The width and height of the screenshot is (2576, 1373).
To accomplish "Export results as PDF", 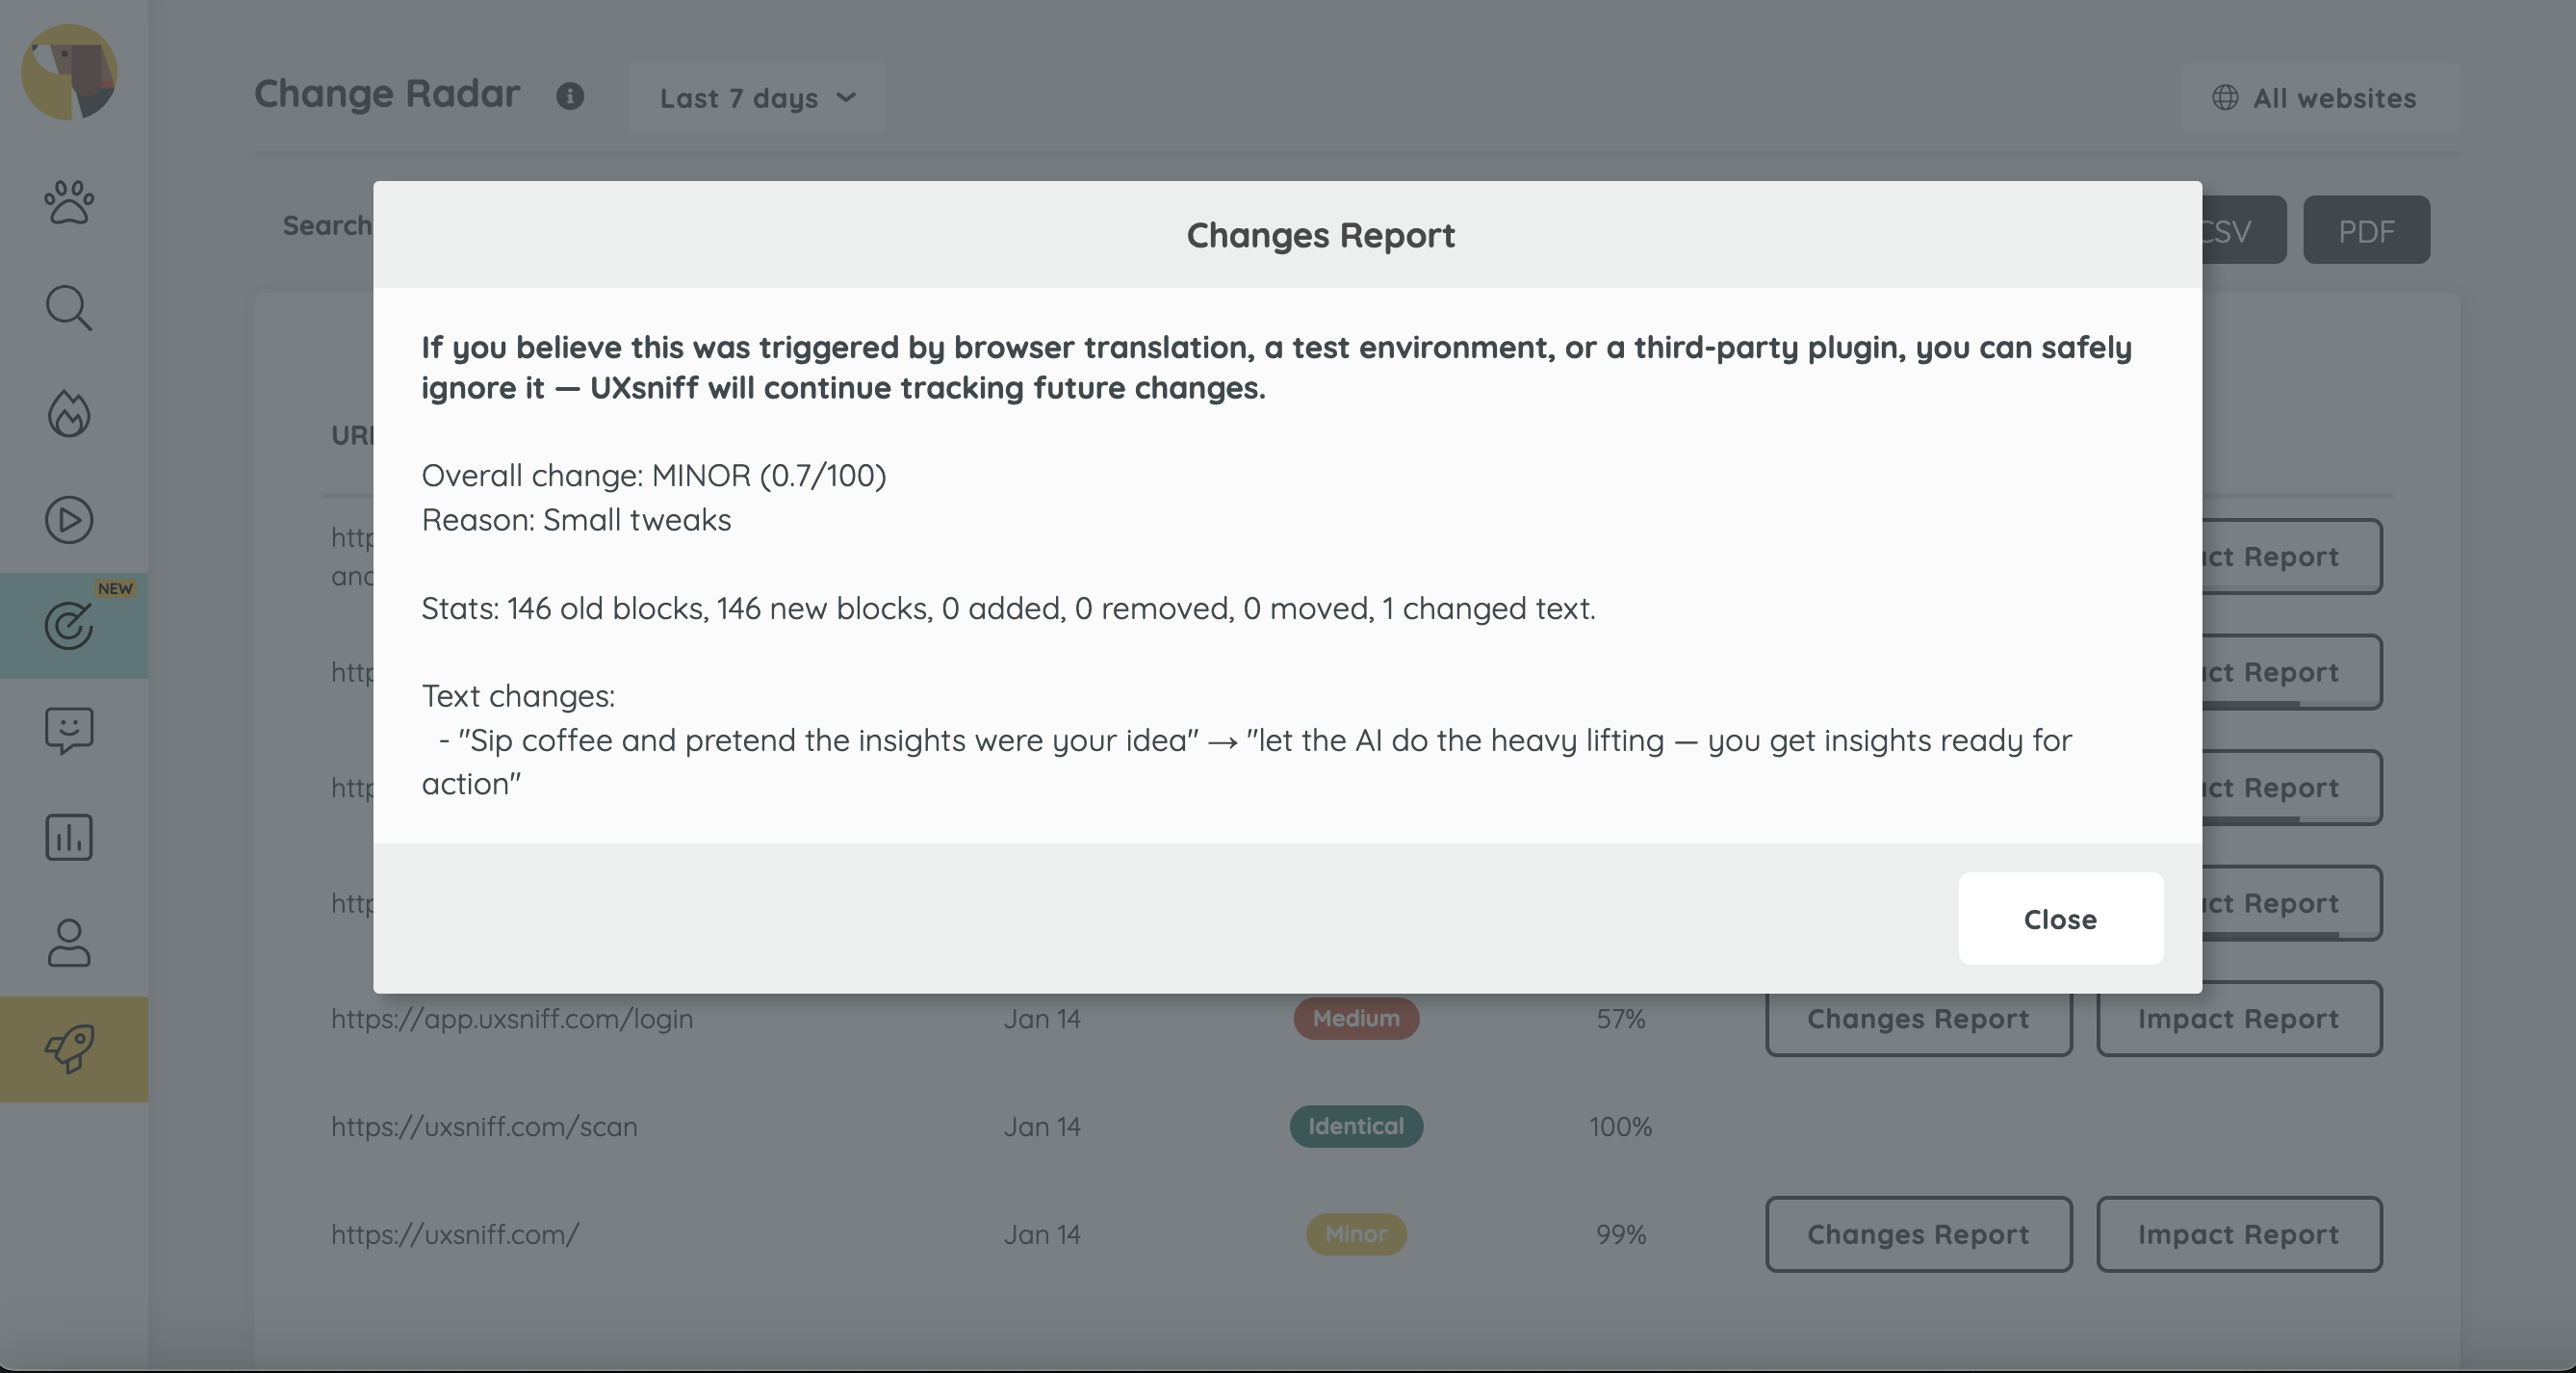I will [x=2366, y=230].
